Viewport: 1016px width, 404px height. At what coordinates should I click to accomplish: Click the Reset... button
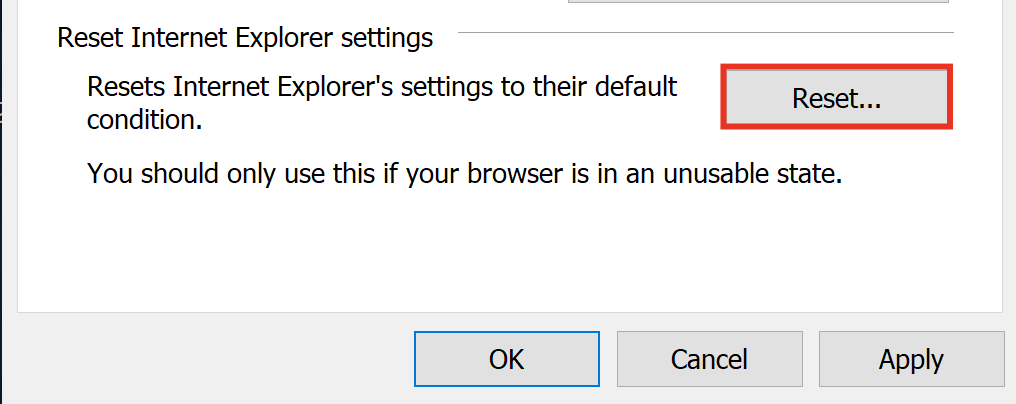[x=836, y=98]
